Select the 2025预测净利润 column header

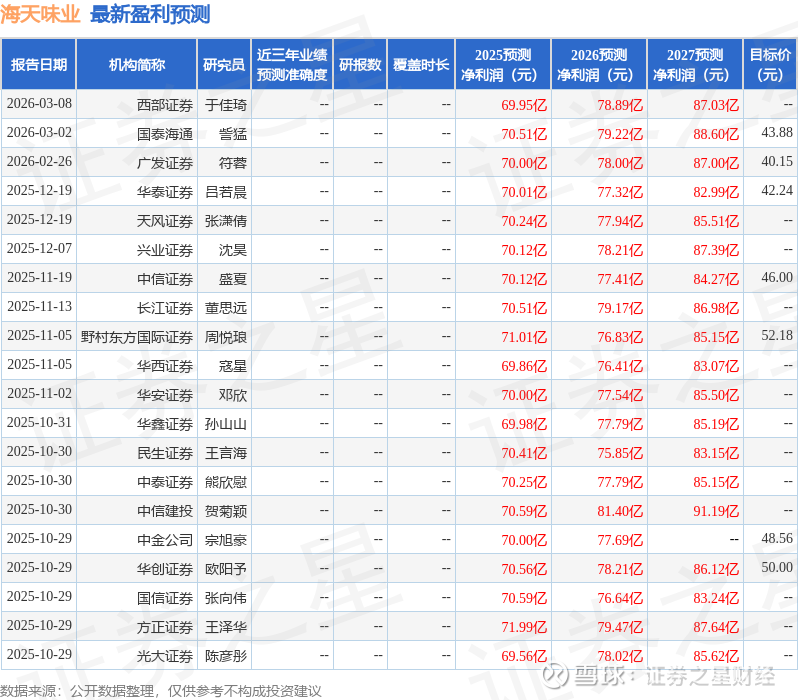click(503, 65)
